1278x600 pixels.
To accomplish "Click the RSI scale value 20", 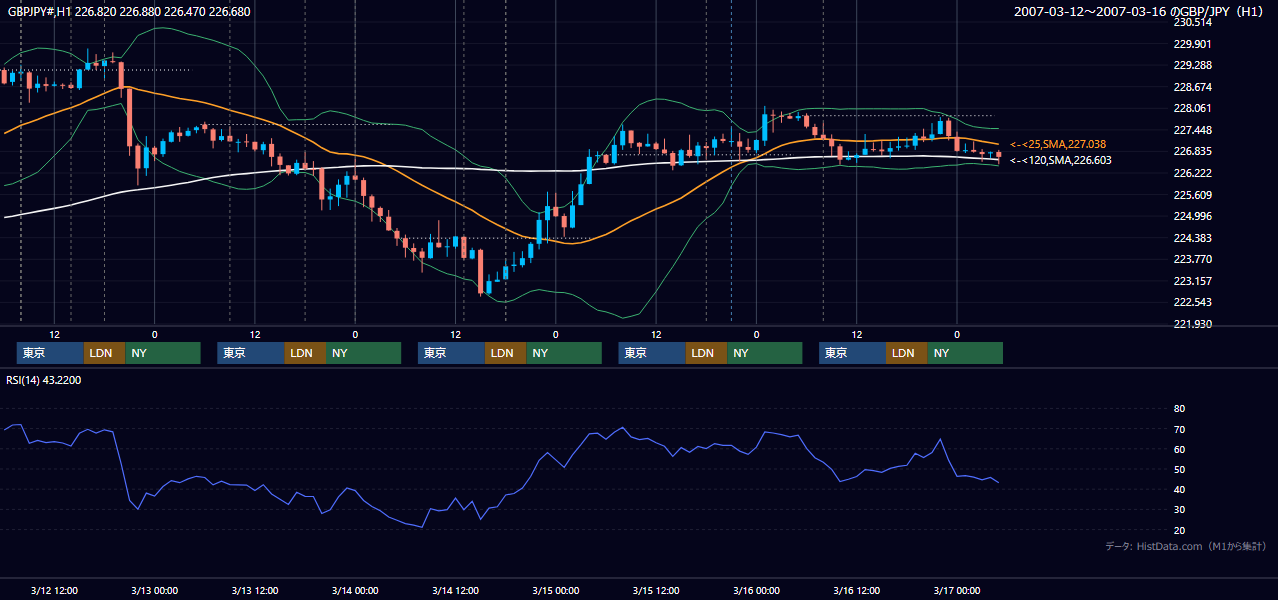I will pos(1179,530).
